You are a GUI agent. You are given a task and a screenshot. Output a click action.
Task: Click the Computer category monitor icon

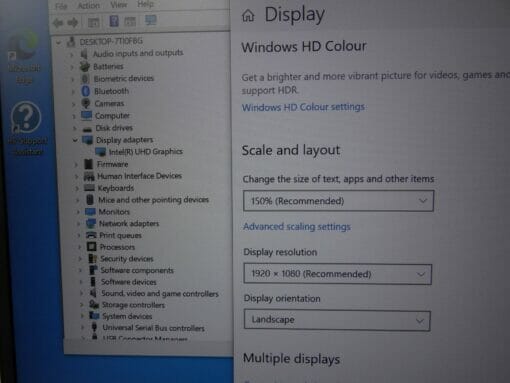(x=86, y=116)
